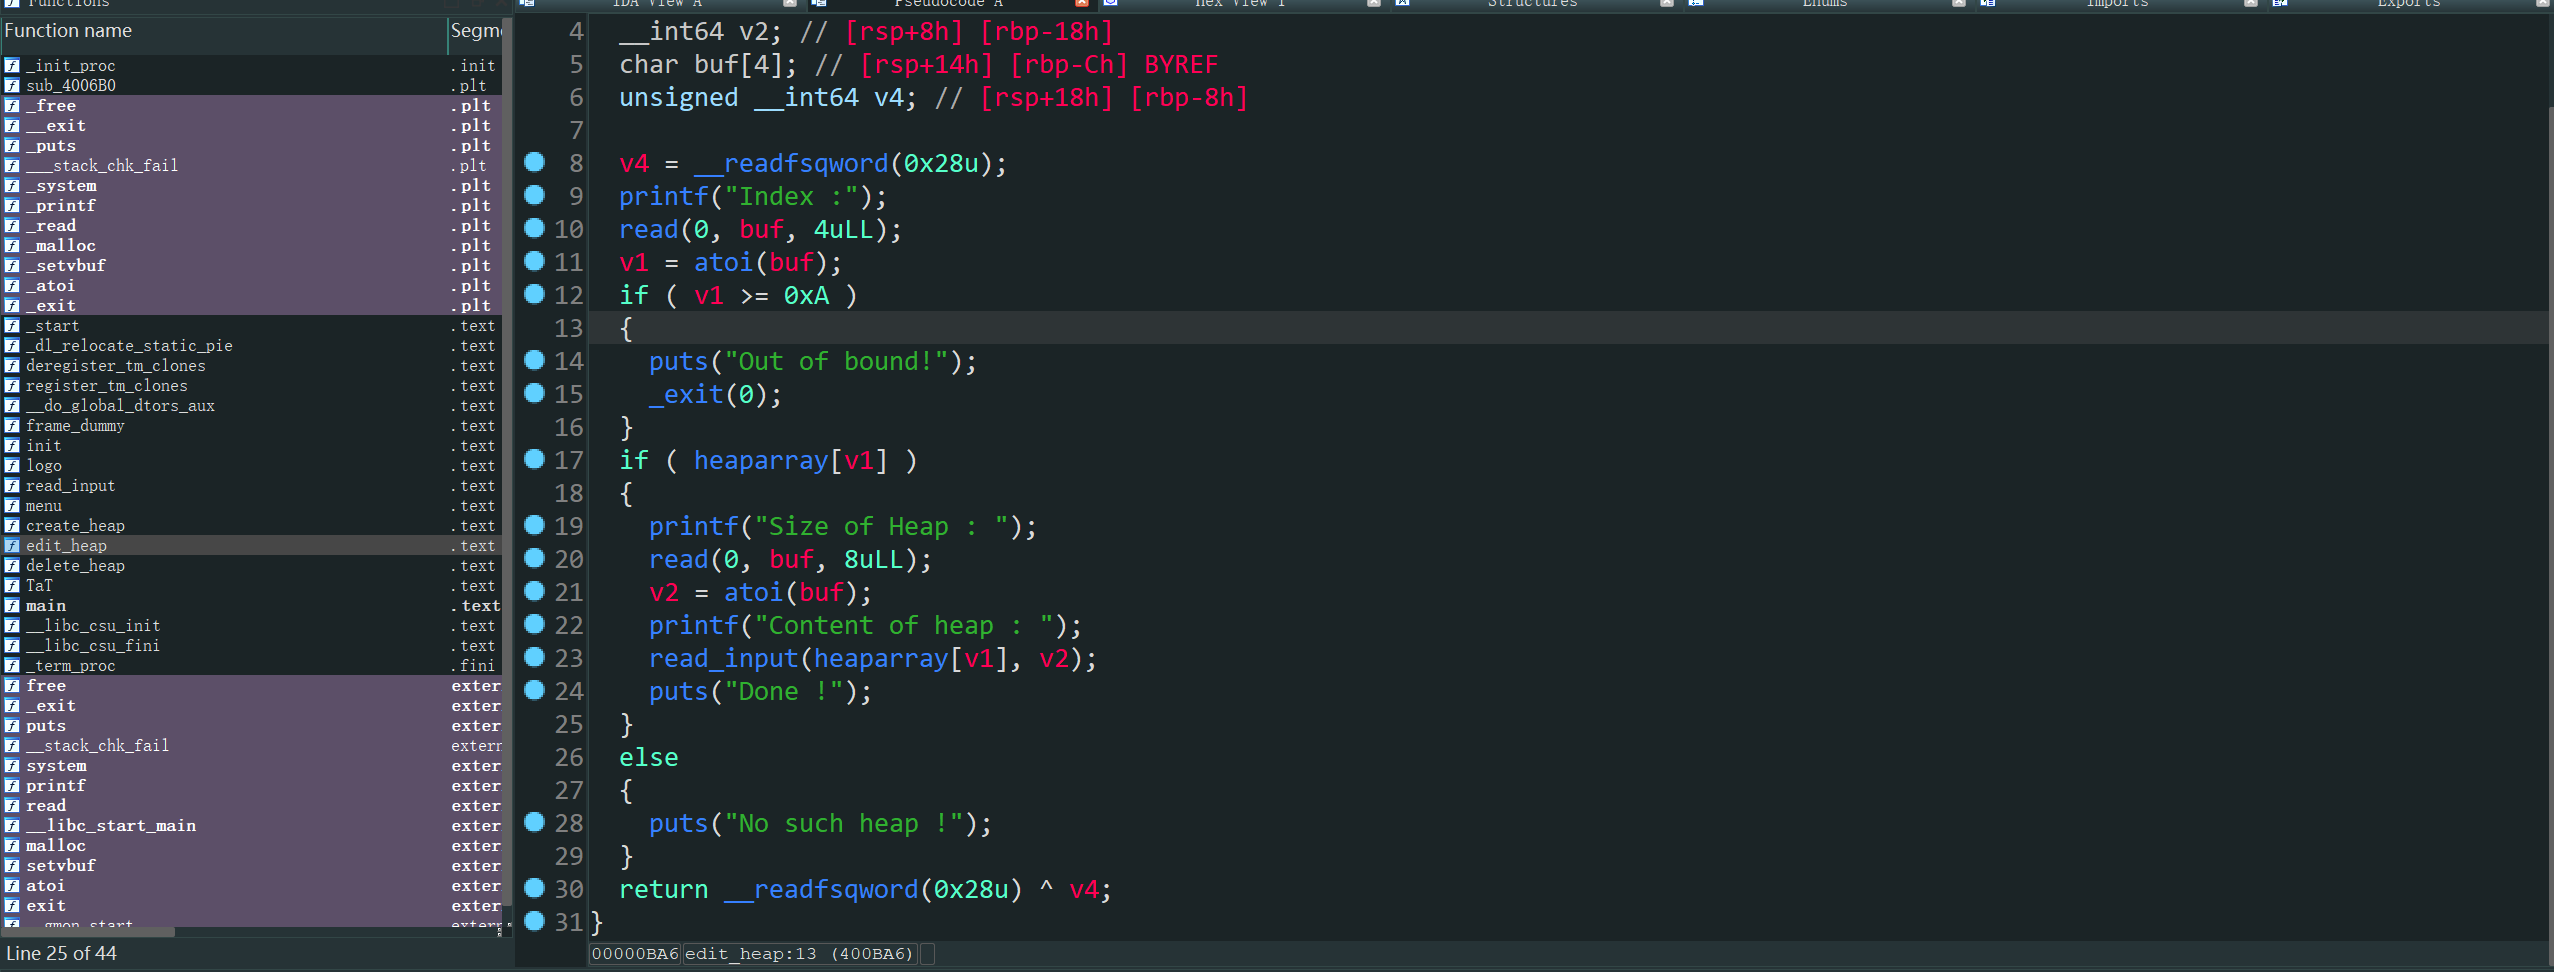Click the function icon beside _system

pos(12,186)
